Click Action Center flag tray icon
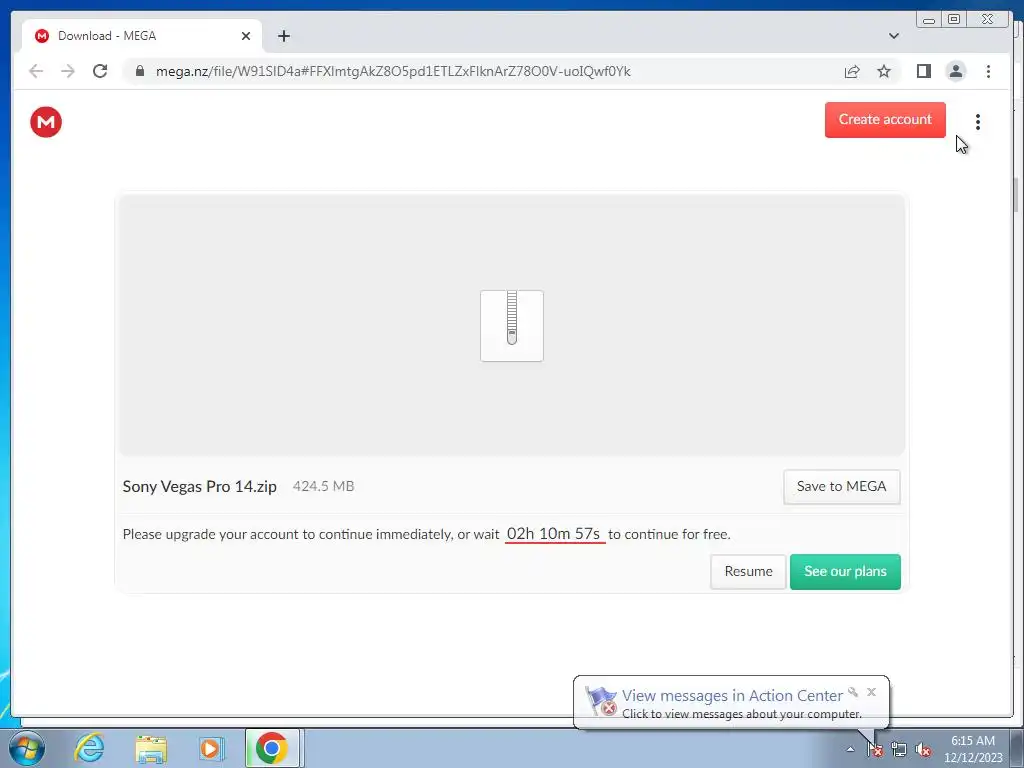Image resolution: width=1024 pixels, height=768 pixels. [874, 749]
